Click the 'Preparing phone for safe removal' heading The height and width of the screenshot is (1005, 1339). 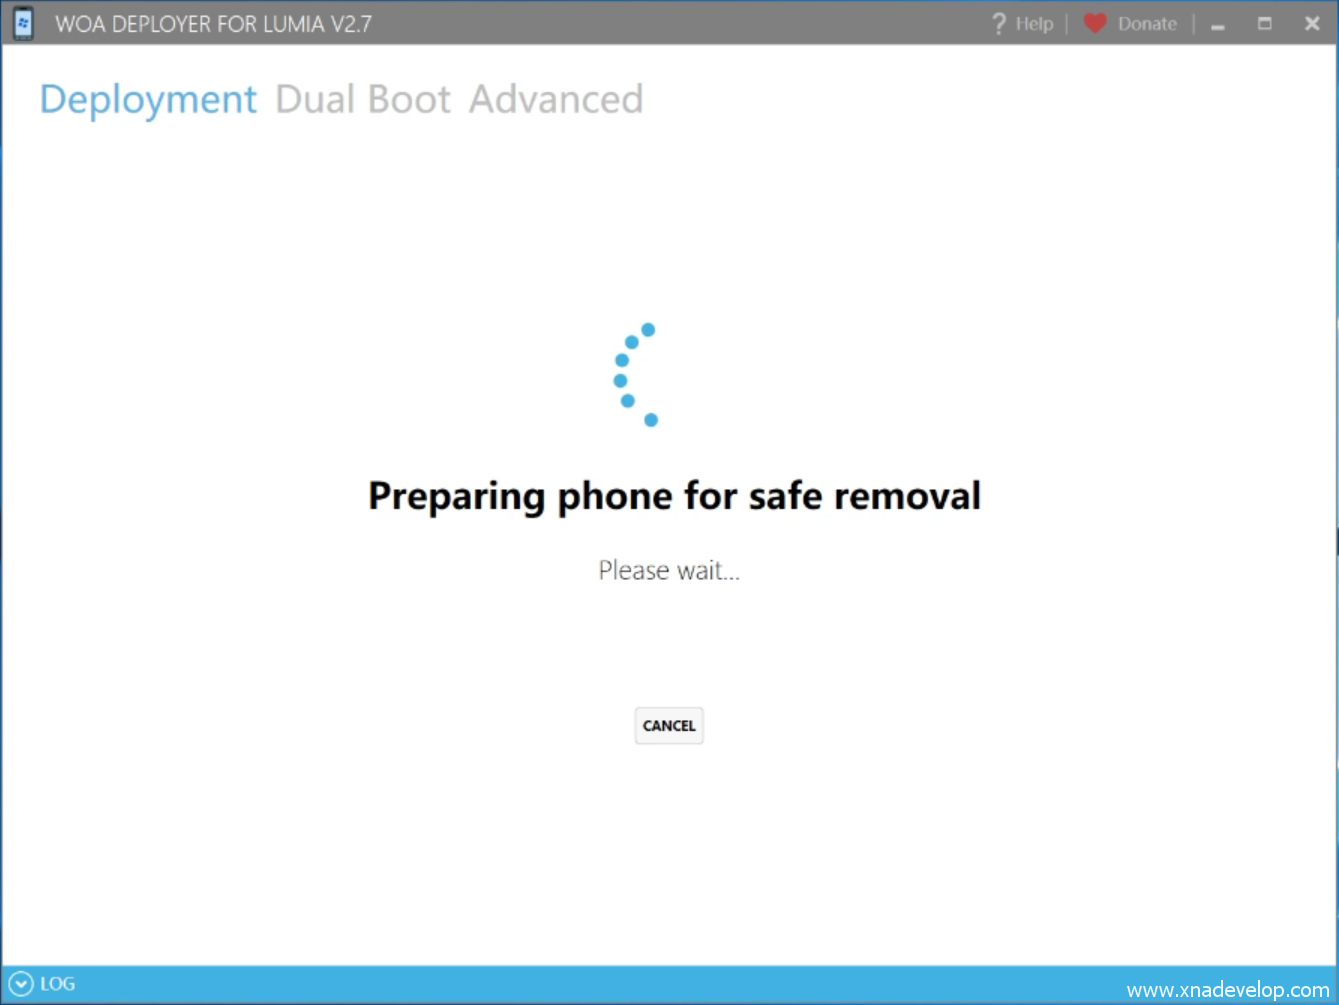pos(674,496)
